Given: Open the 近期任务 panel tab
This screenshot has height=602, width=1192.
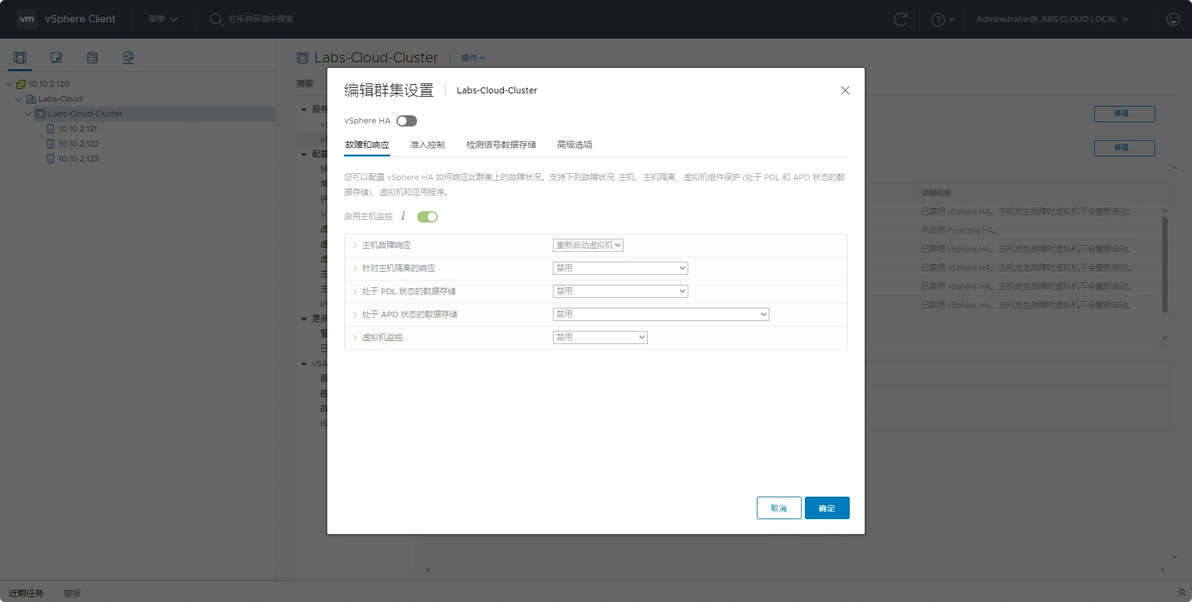Looking at the screenshot, I should coord(26,593).
